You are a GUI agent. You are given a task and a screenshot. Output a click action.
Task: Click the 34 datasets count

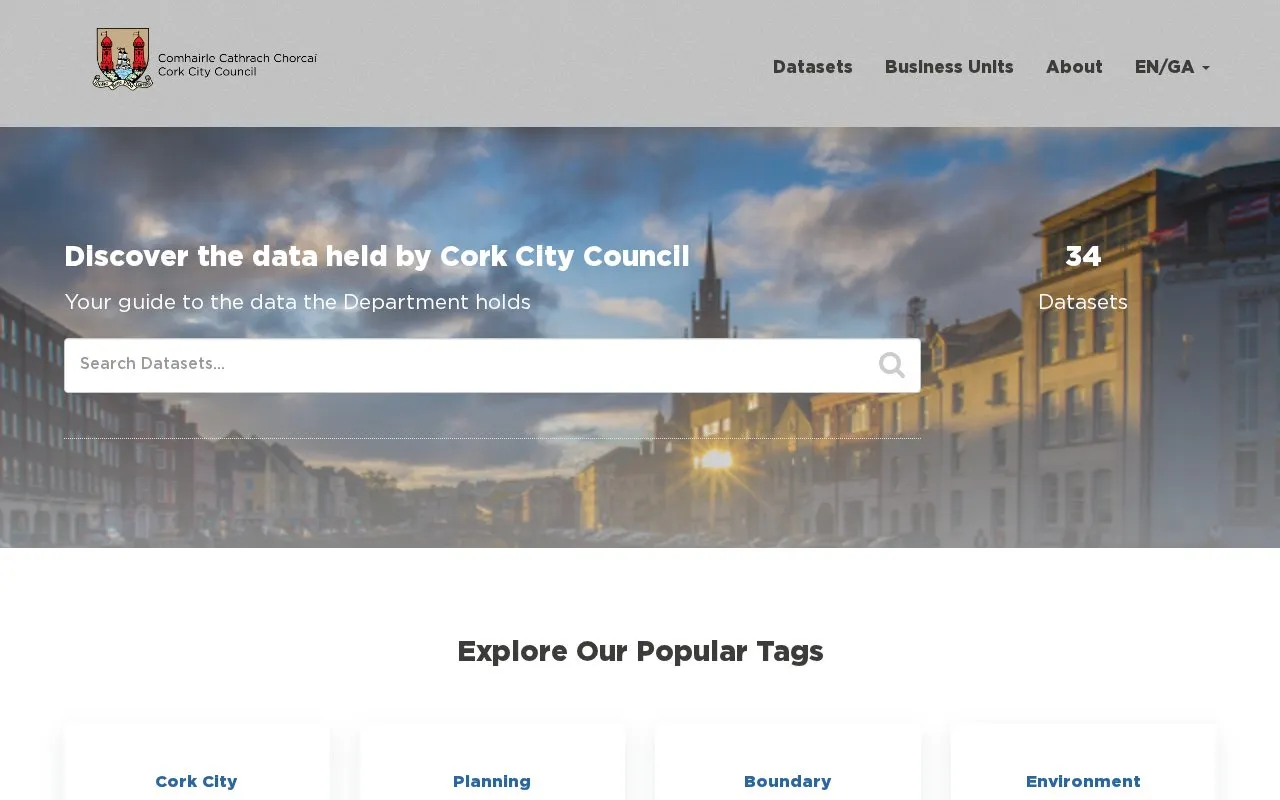point(1083,257)
